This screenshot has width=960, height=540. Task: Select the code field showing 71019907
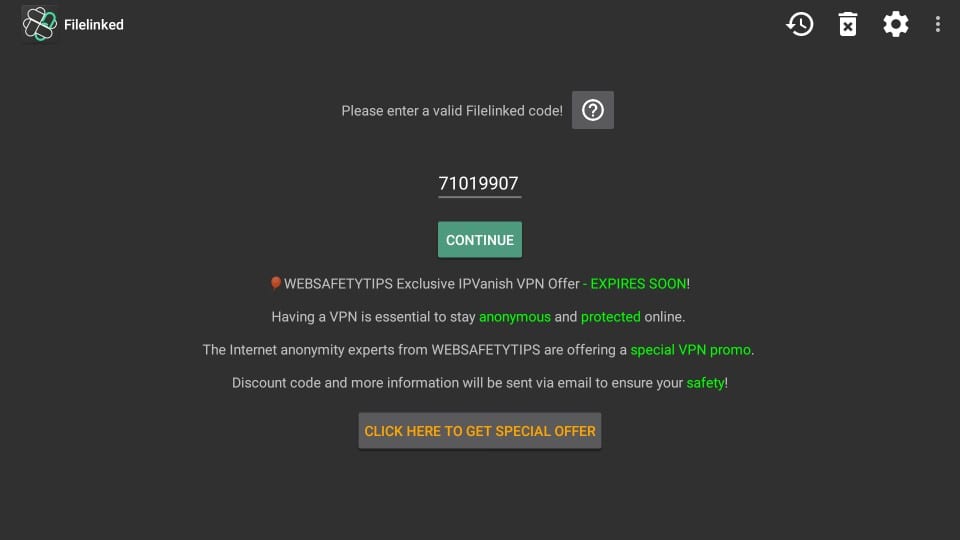tap(479, 184)
